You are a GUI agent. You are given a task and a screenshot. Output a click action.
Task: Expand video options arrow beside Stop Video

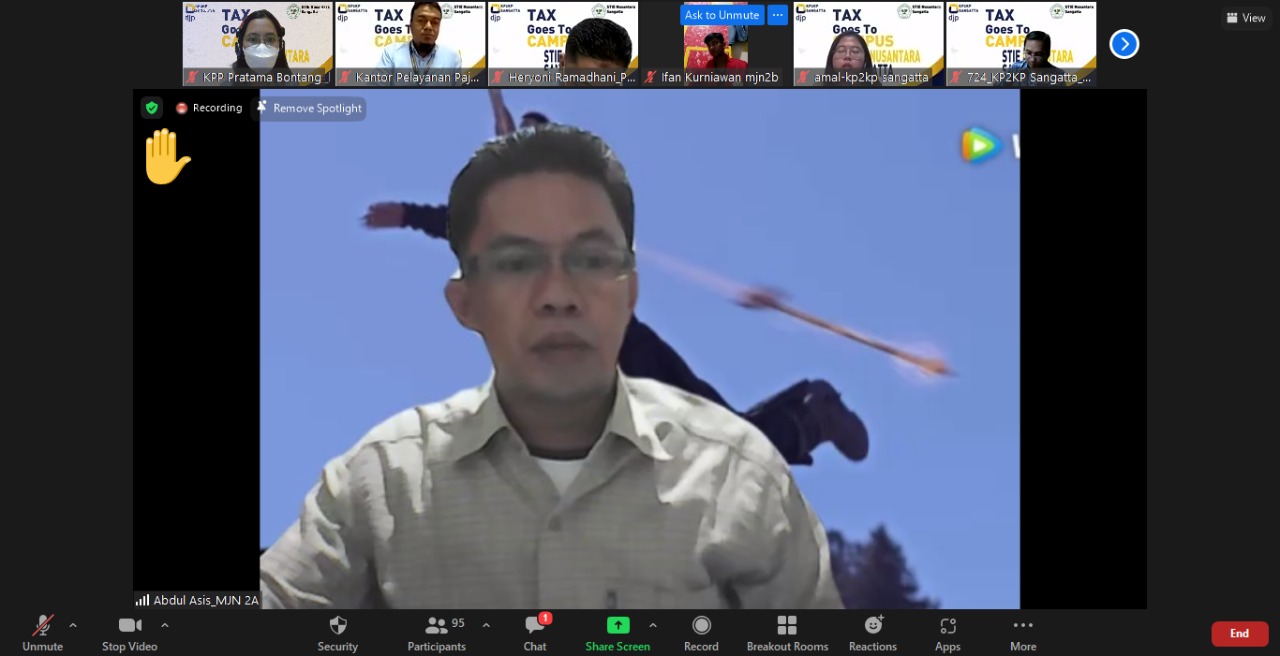[165, 625]
